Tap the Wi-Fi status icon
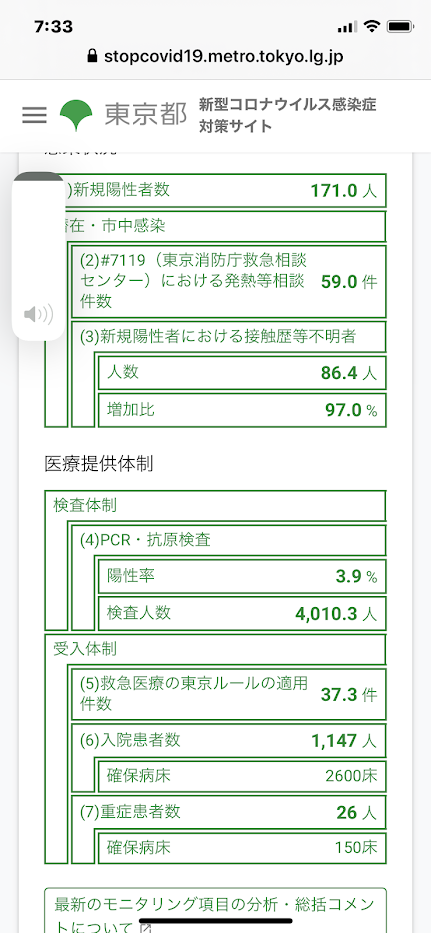Viewport: 431px width, 933px height. click(x=373, y=26)
